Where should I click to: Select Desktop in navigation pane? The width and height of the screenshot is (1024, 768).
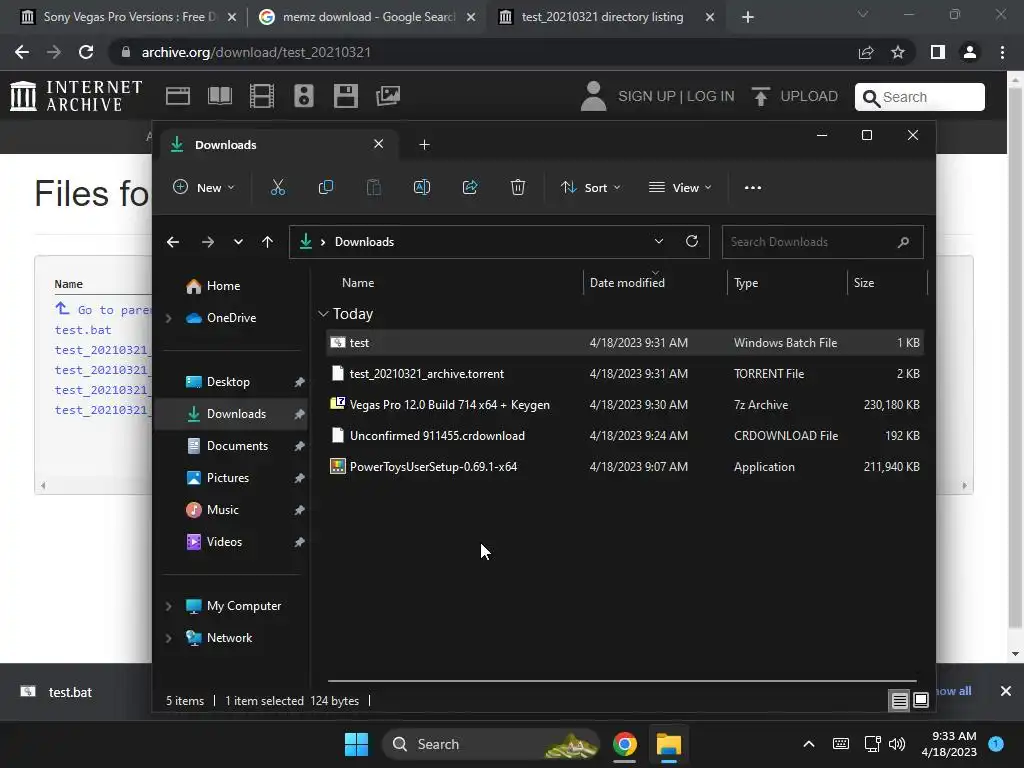[228, 382]
